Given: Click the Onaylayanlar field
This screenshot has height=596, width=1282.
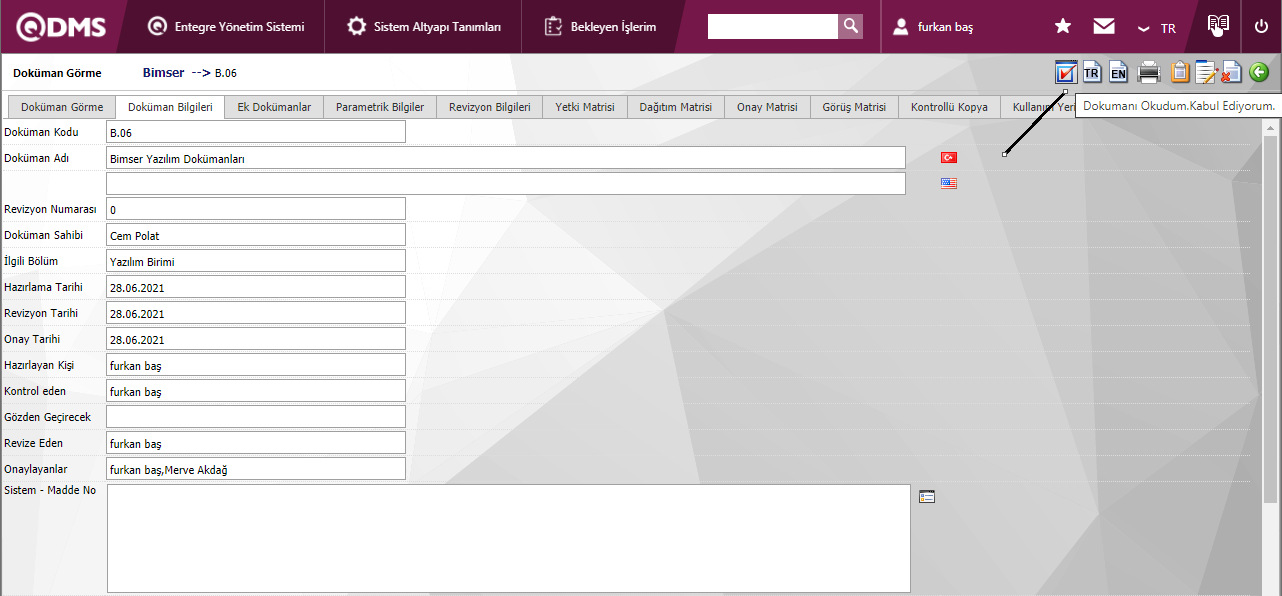Looking at the screenshot, I should tap(256, 469).
